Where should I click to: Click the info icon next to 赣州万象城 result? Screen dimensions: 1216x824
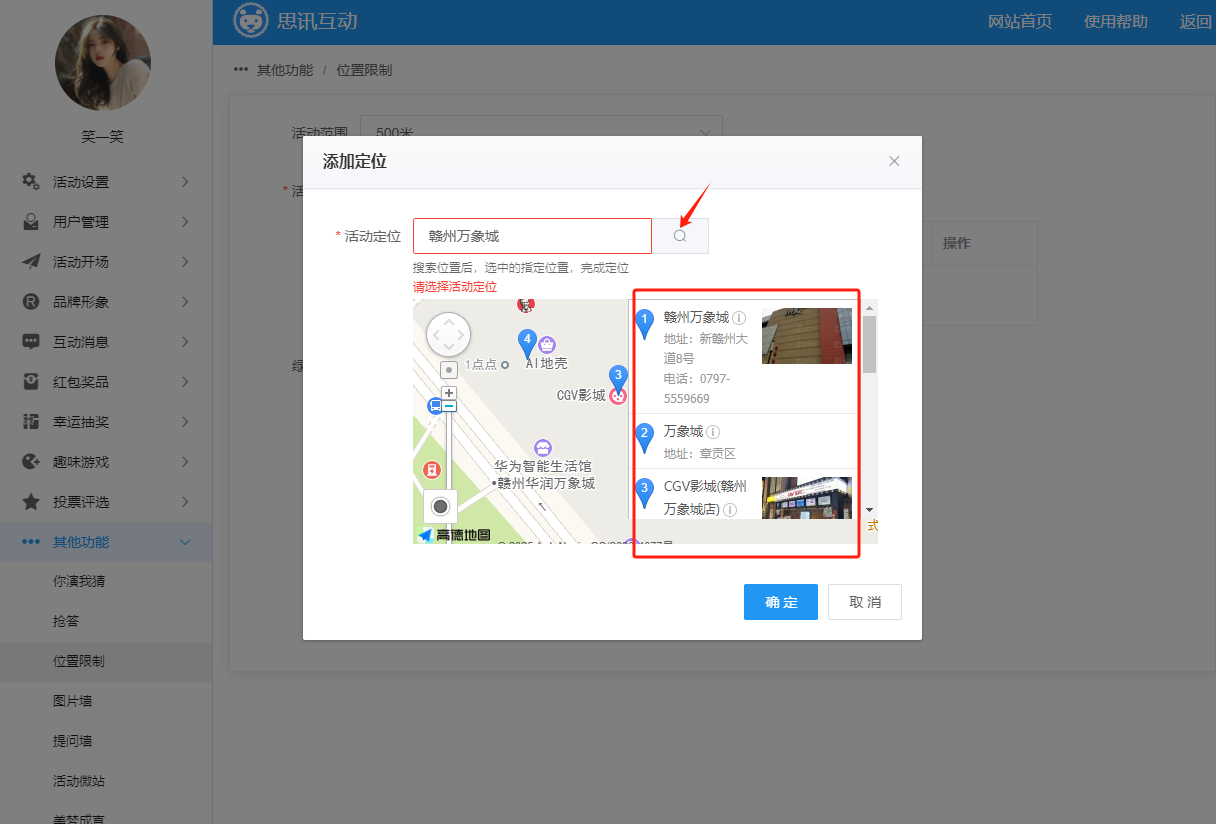click(x=739, y=318)
